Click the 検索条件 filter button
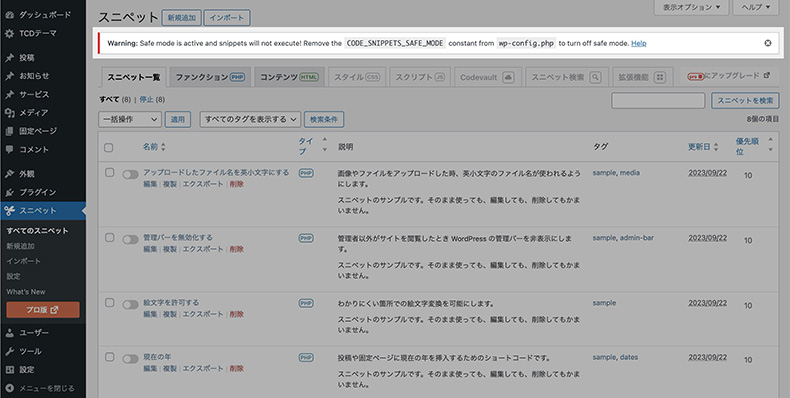Screen dimensions: 790x398 pos(324,119)
